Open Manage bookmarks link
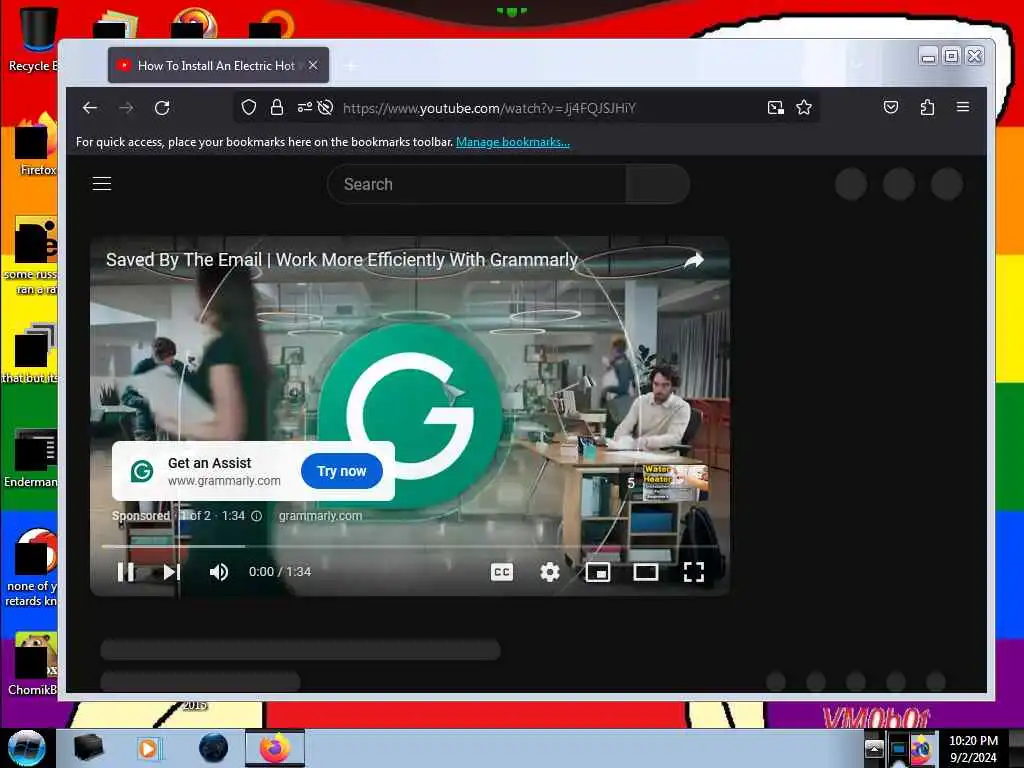Image resolution: width=1024 pixels, height=768 pixels. coord(513,142)
